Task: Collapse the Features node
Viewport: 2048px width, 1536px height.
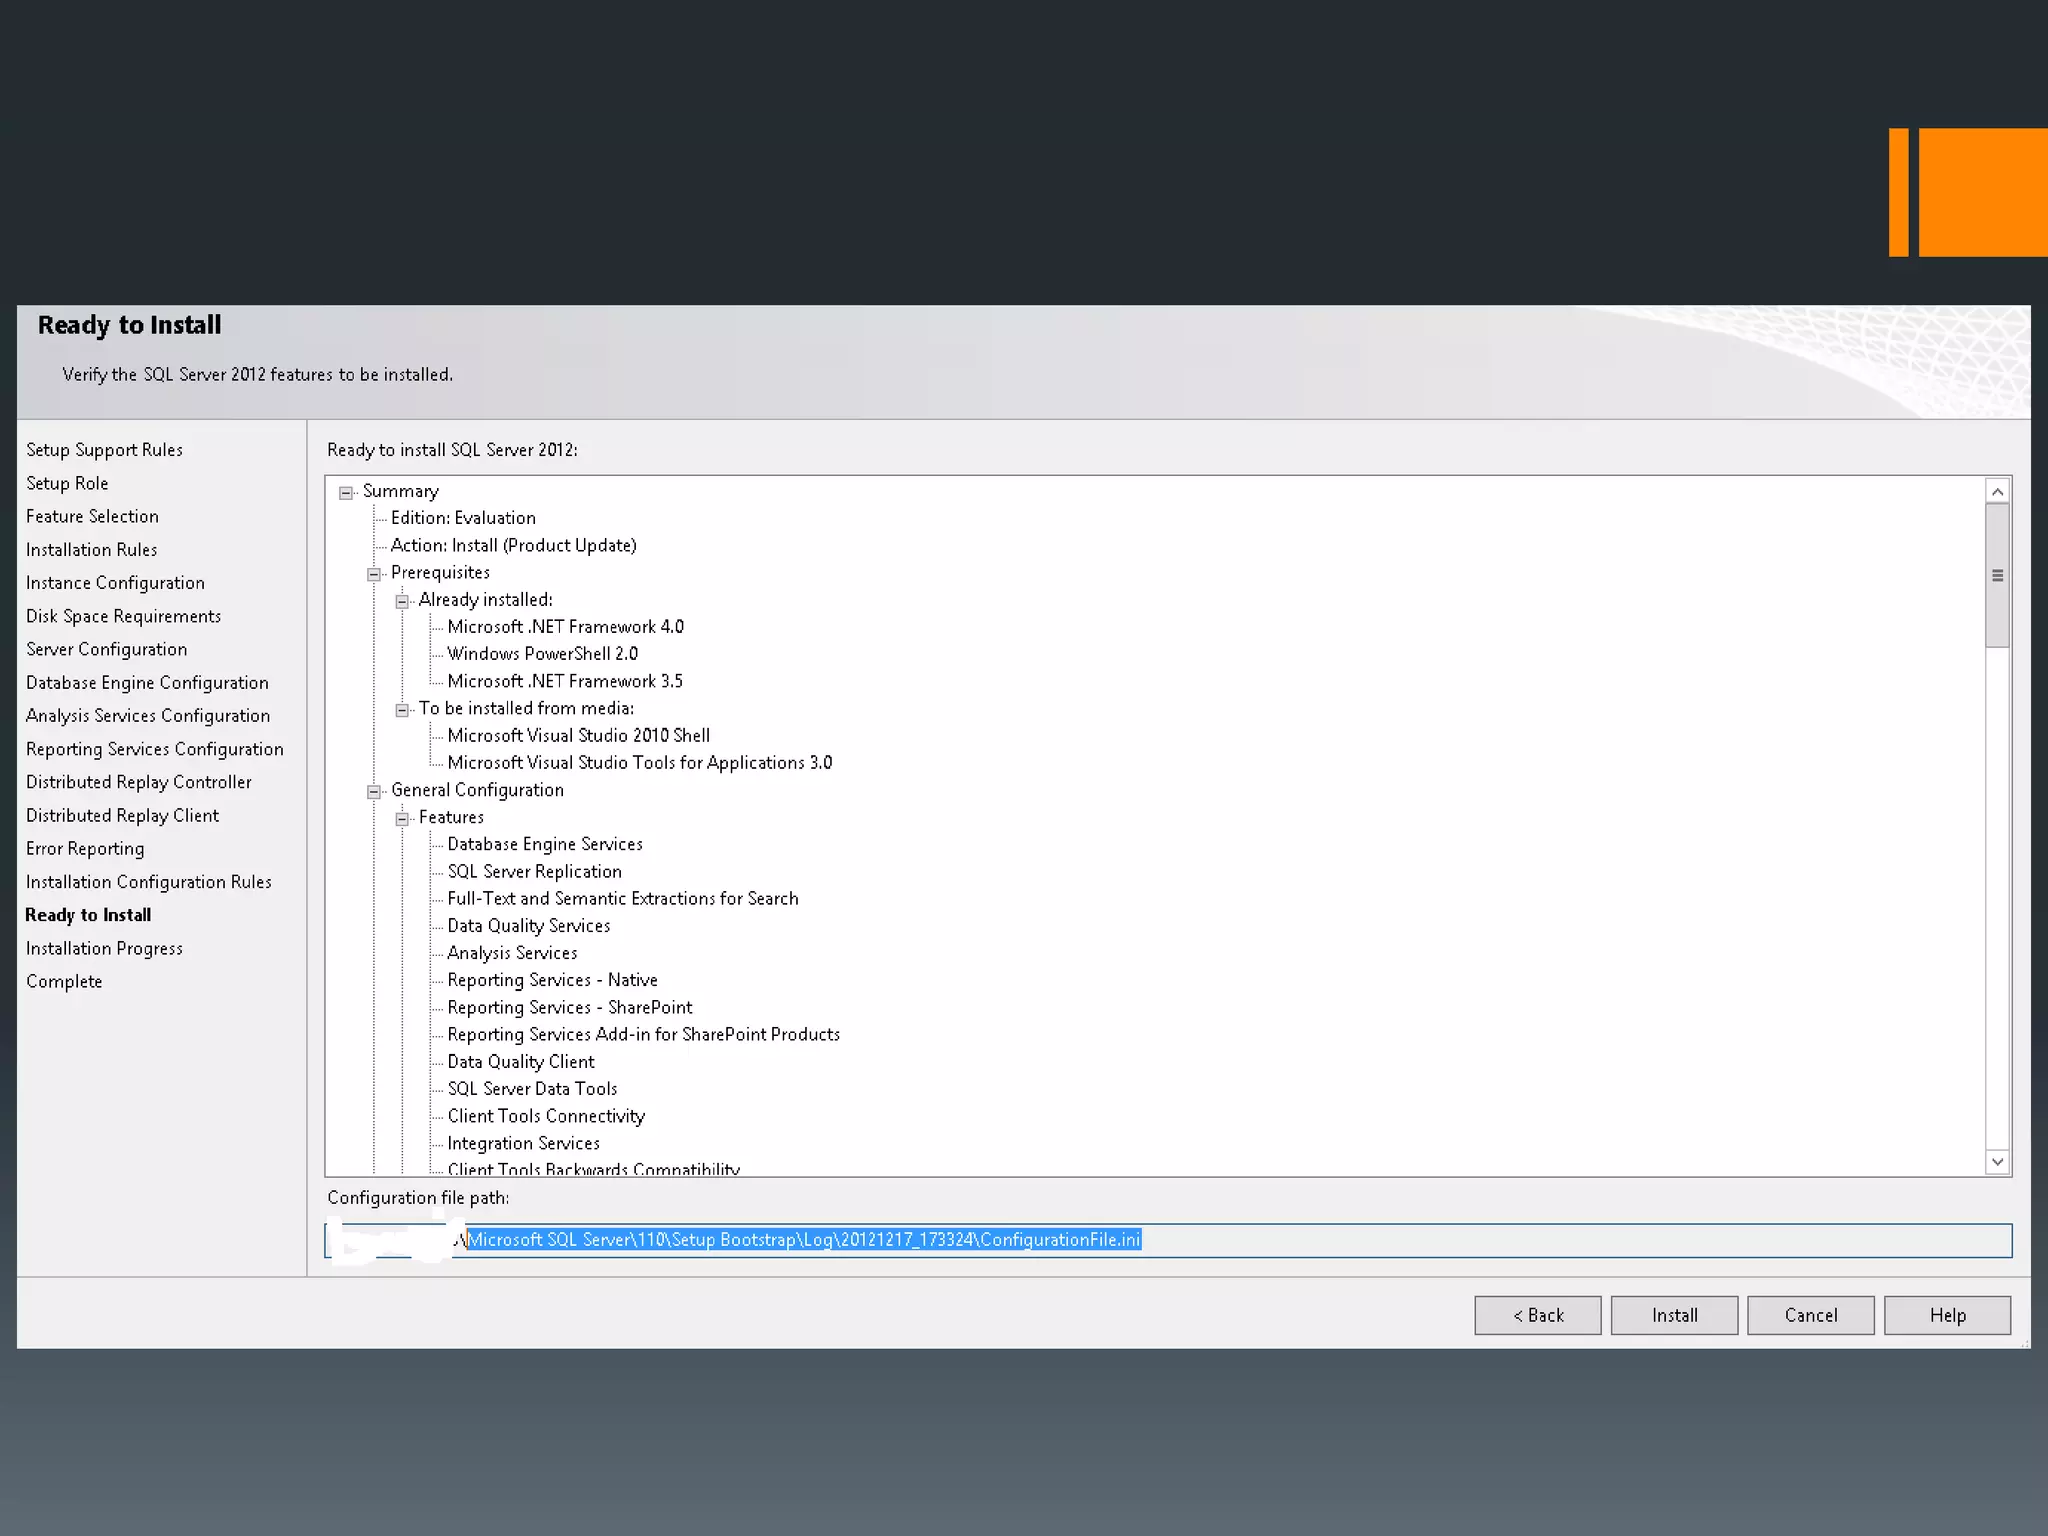Action: [402, 819]
